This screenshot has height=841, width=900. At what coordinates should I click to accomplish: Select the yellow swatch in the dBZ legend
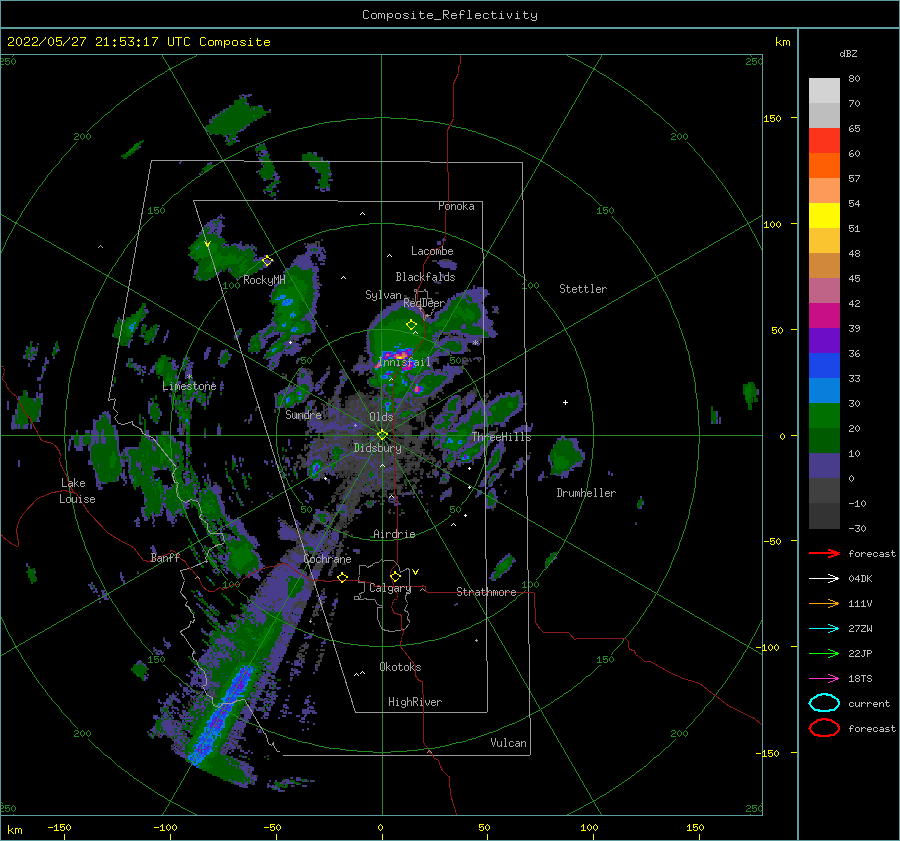pyautogui.click(x=824, y=216)
